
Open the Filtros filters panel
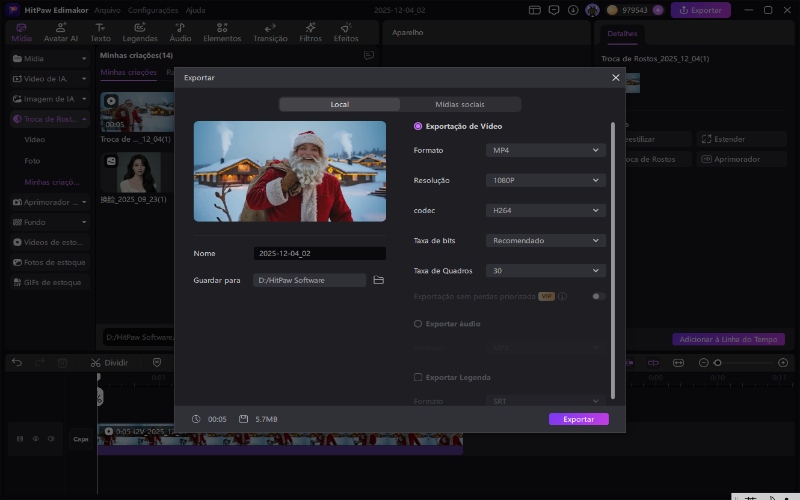coord(310,32)
